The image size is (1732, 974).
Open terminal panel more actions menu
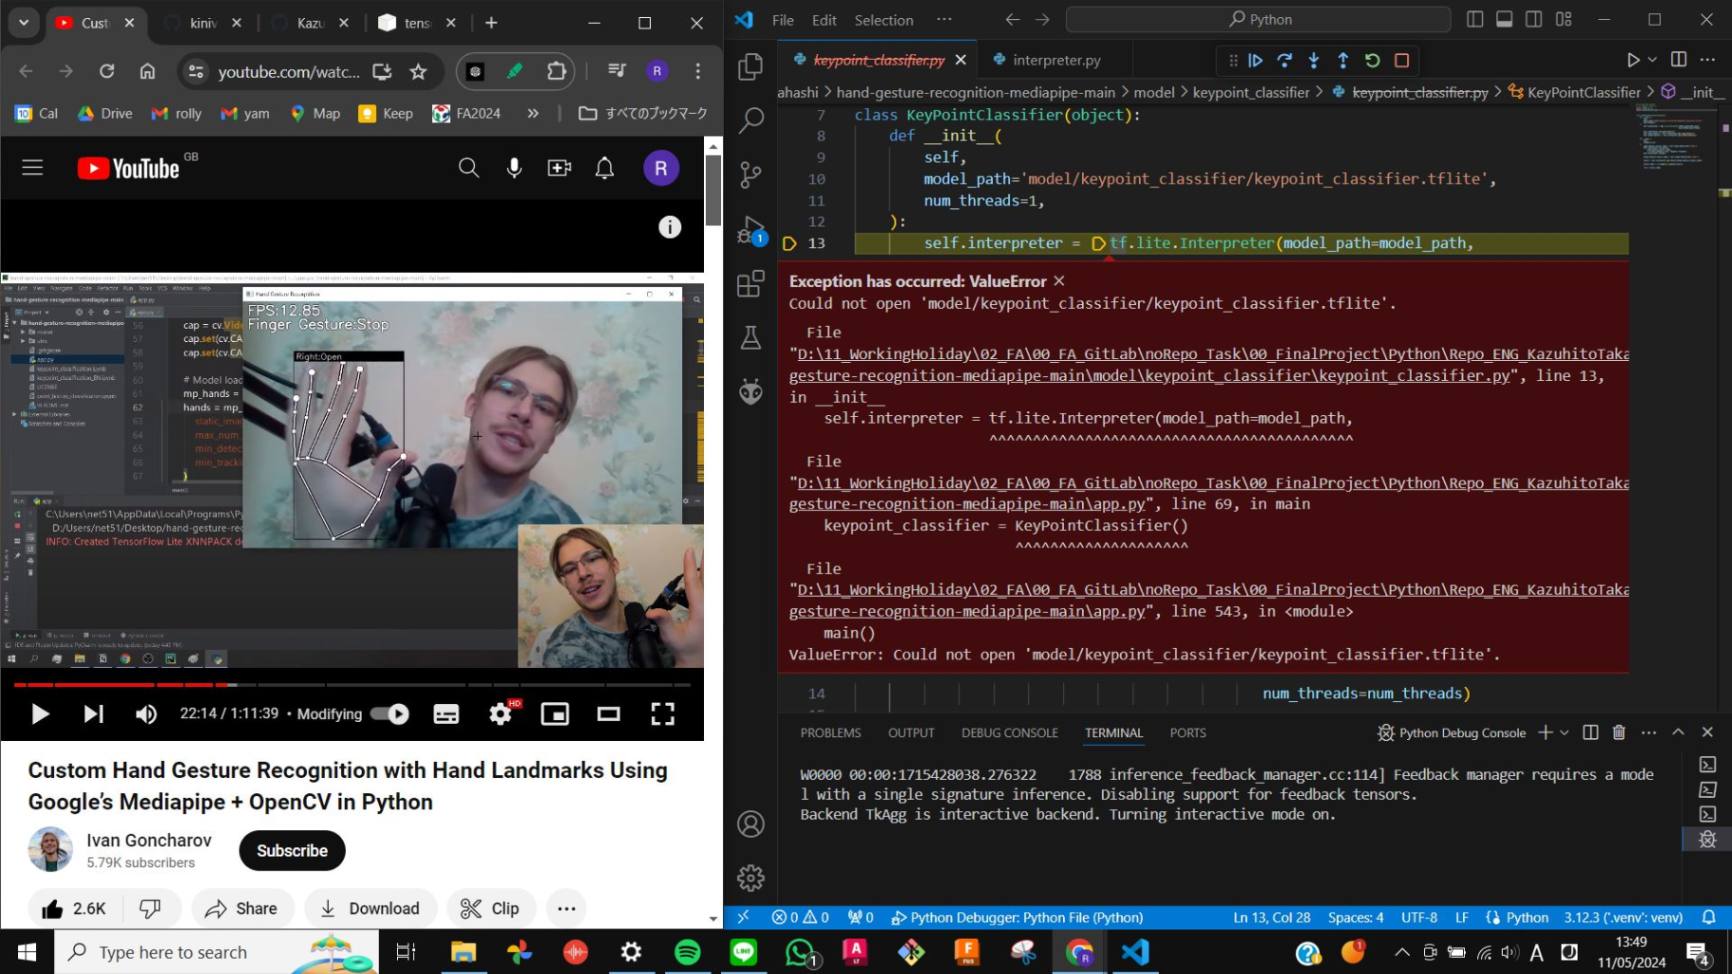[1649, 733]
